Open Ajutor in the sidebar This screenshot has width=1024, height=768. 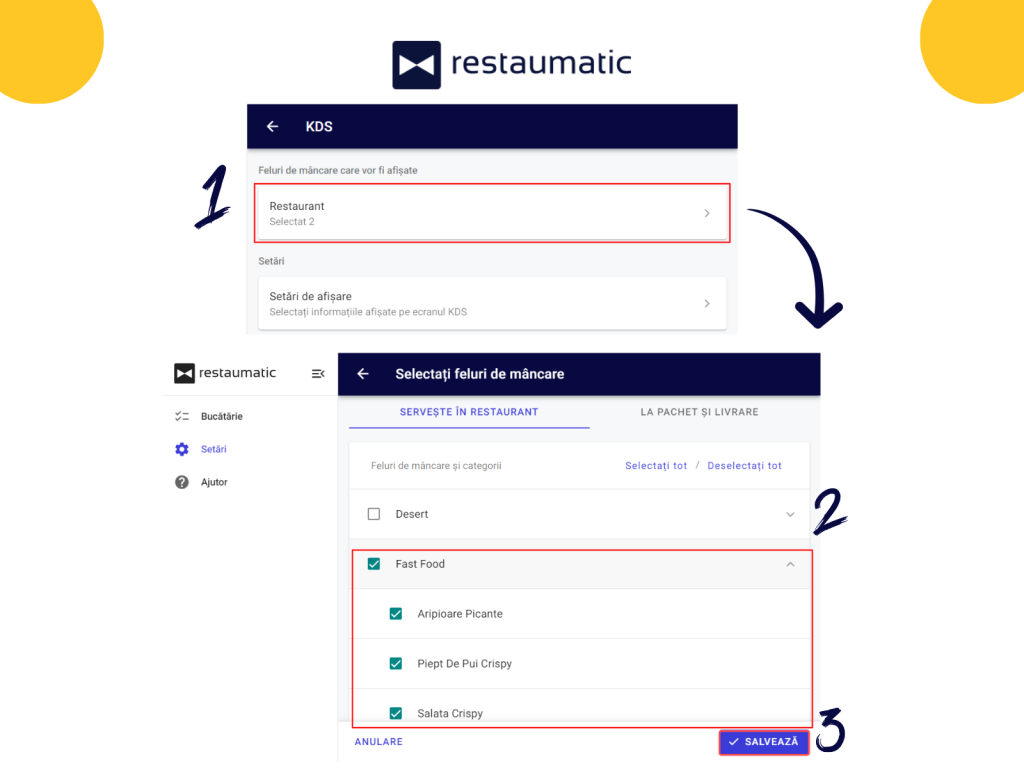pyautogui.click(x=214, y=482)
